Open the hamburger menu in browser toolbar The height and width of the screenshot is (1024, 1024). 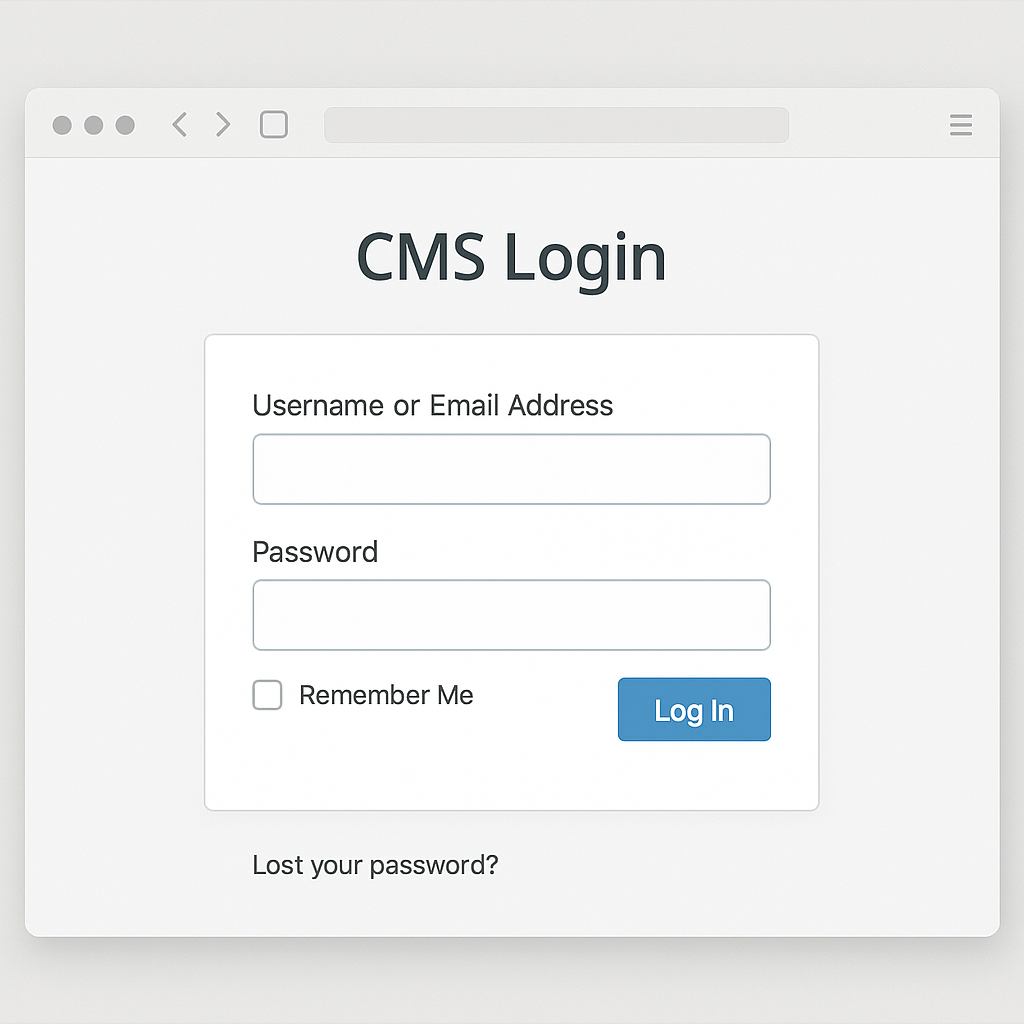coord(960,125)
